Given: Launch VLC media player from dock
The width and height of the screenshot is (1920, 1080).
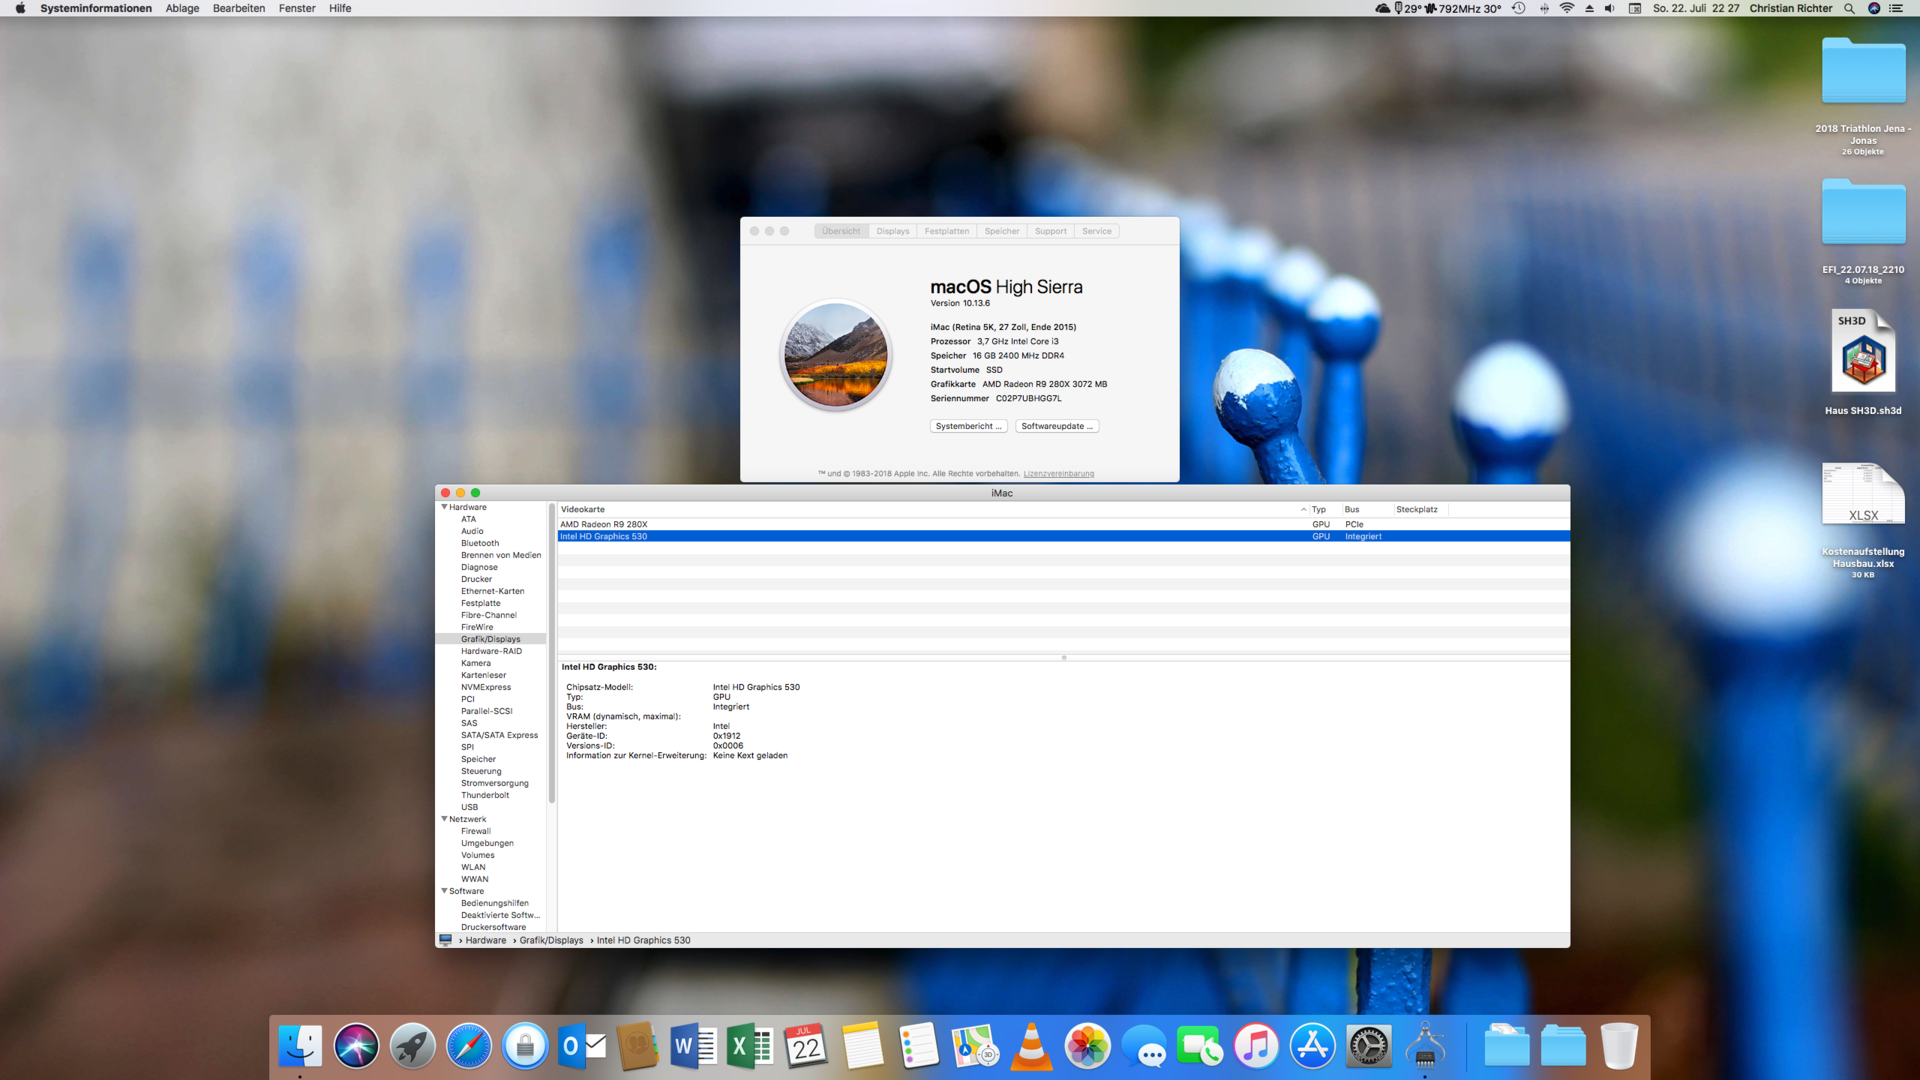Looking at the screenshot, I should pos(1031,1047).
